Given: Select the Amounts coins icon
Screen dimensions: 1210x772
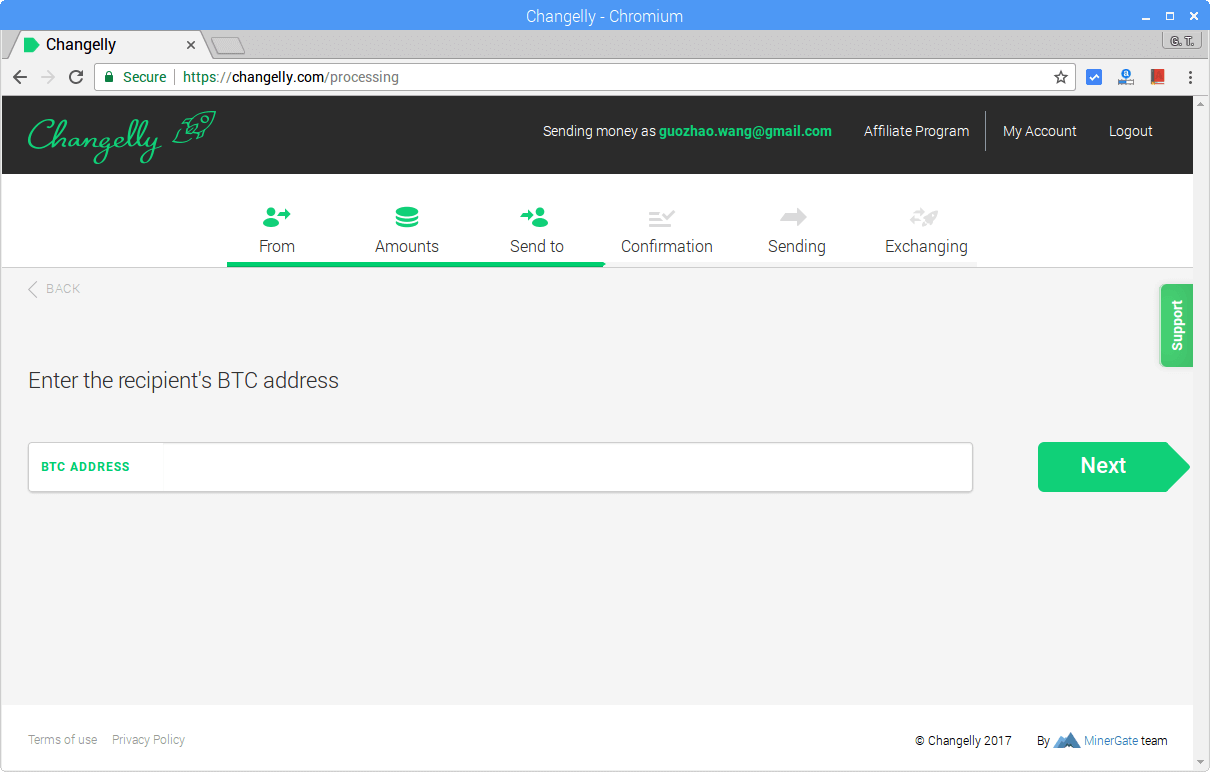Looking at the screenshot, I should click(x=407, y=216).
